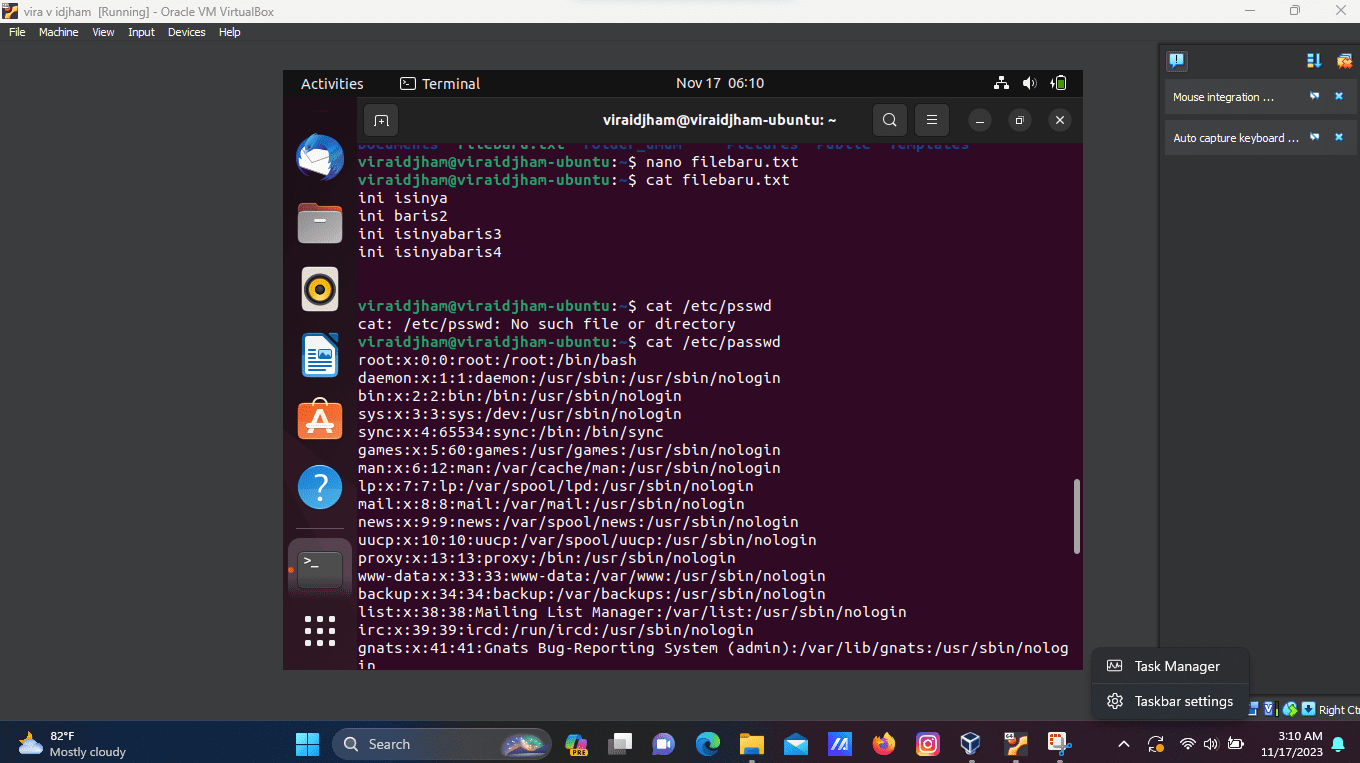Click the Auto capture keyboard notification text
Viewport: 1360px width, 763px height.
(x=1236, y=138)
